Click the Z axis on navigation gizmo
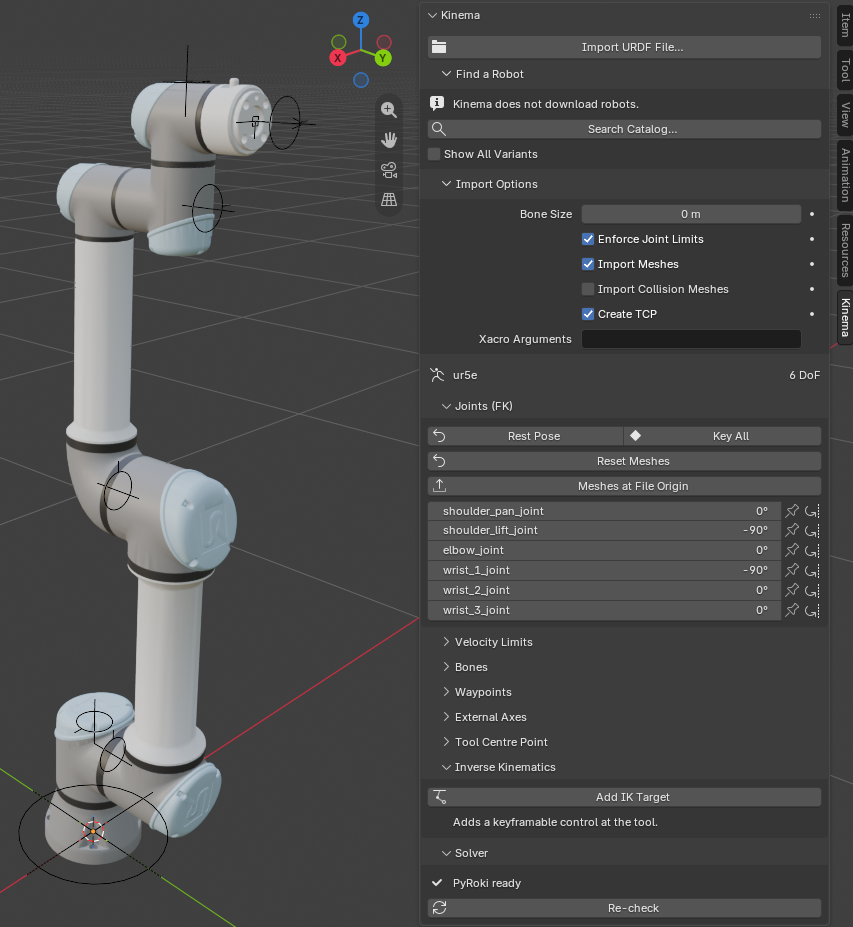Image resolution: width=853 pixels, height=927 pixels. pos(361,20)
